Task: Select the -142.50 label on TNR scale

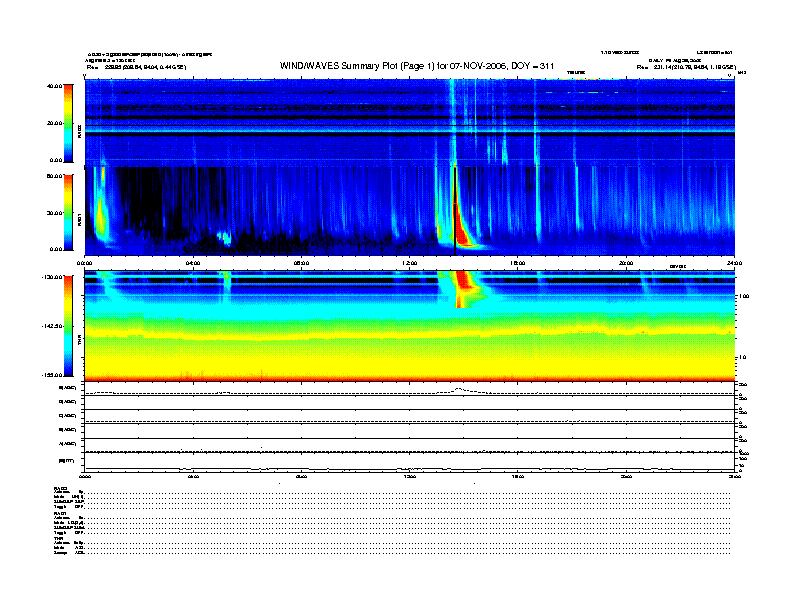Action: (52, 326)
